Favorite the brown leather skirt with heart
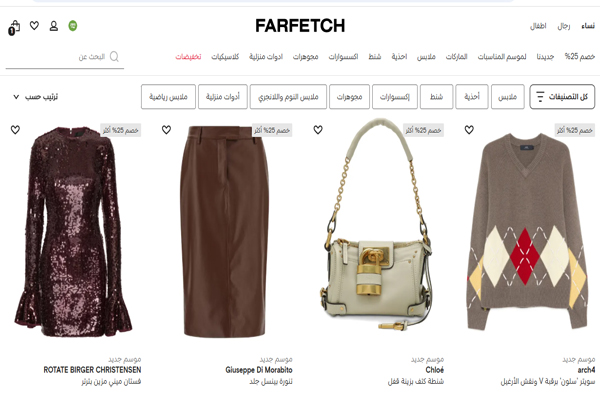Viewport: 600px width, 400px height. click(x=166, y=130)
